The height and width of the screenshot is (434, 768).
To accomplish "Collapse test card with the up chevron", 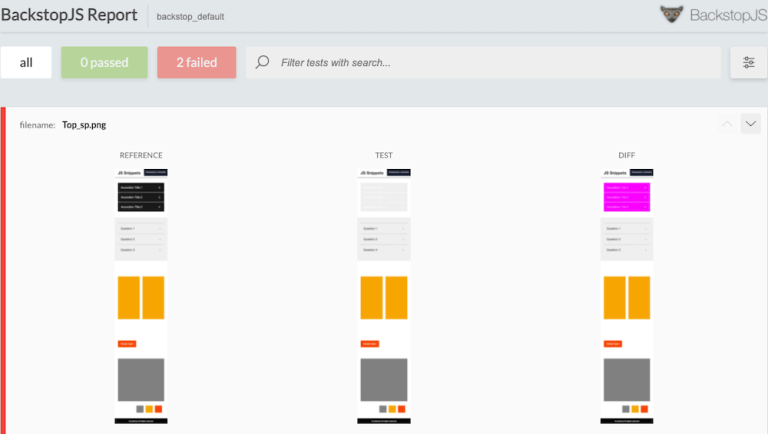I will pyautogui.click(x=726, y=124).
